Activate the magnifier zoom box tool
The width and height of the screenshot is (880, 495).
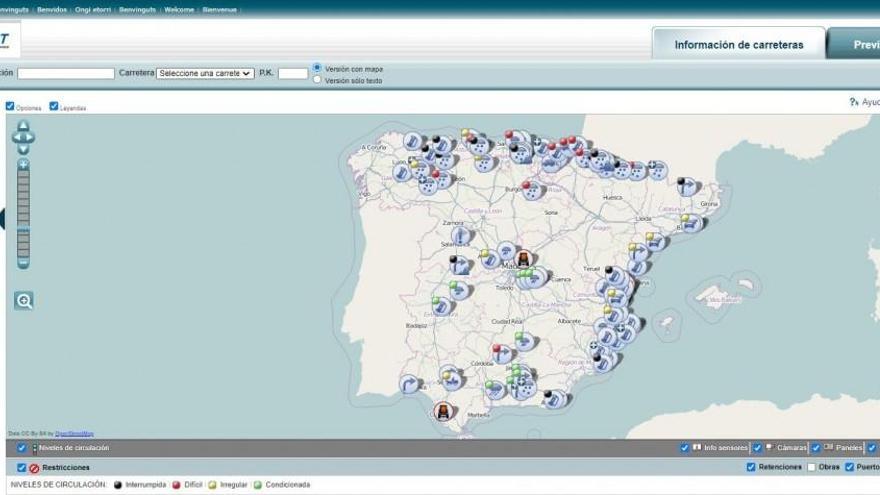pyautogui.click(x=24, y=300)
